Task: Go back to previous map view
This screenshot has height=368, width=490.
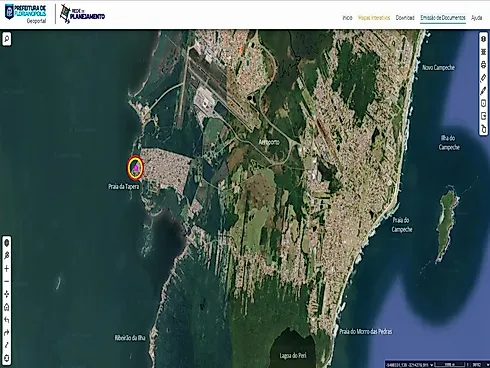Action: point(6,320)
